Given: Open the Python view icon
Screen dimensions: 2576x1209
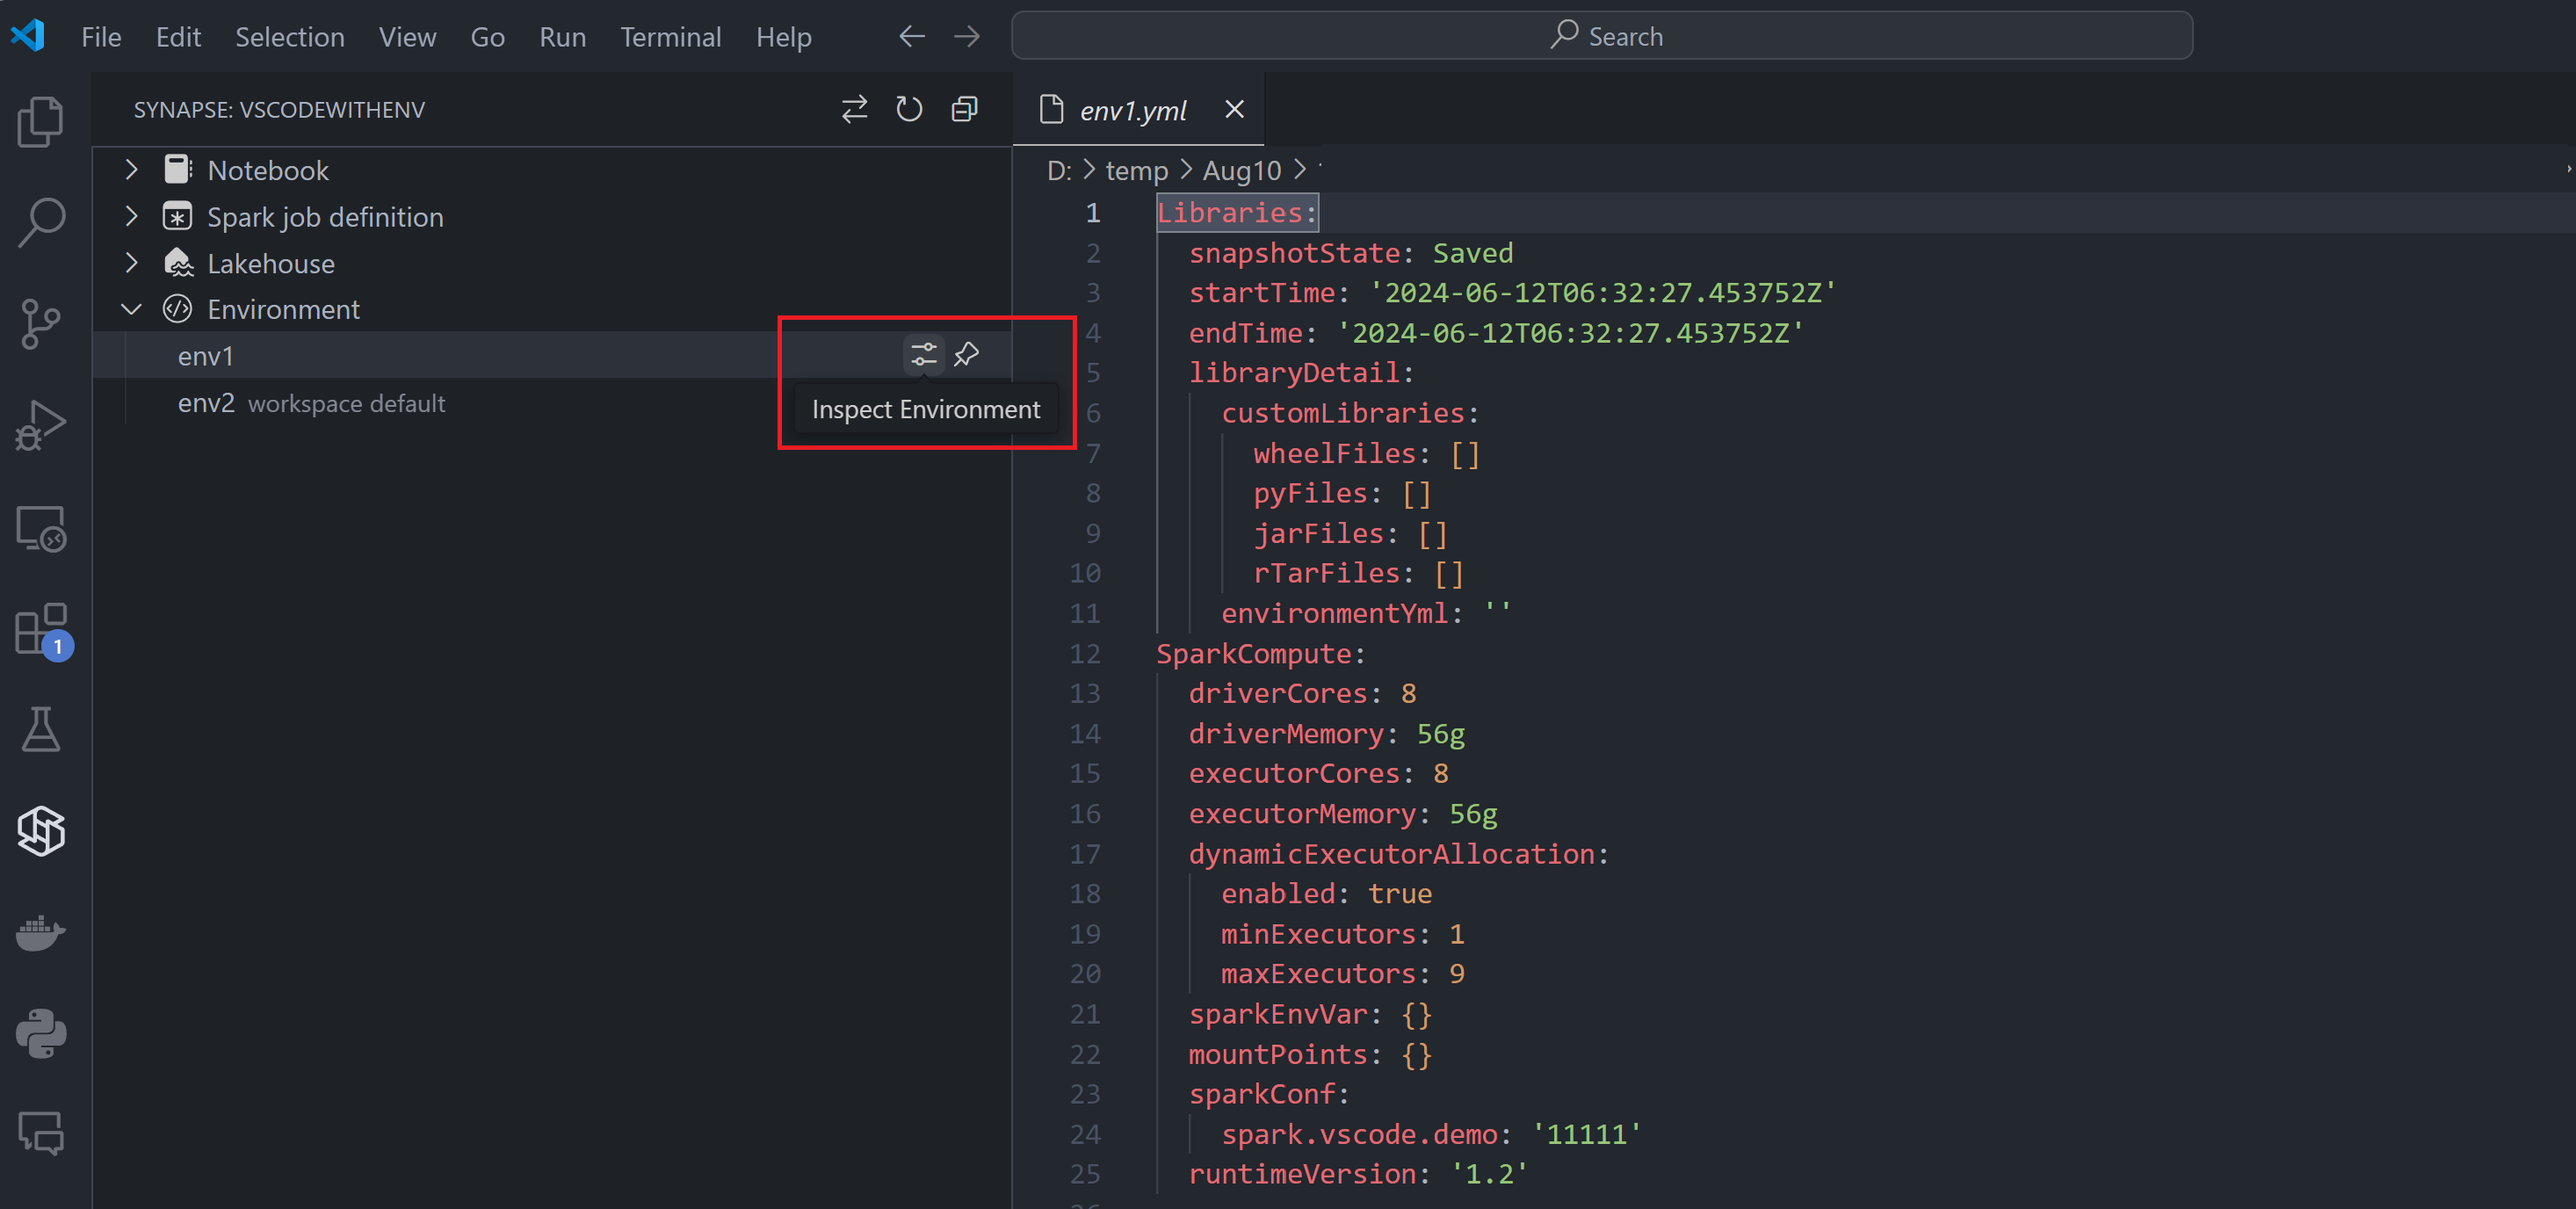Looking at the screenshot, I should click(x=40, y=1033).
